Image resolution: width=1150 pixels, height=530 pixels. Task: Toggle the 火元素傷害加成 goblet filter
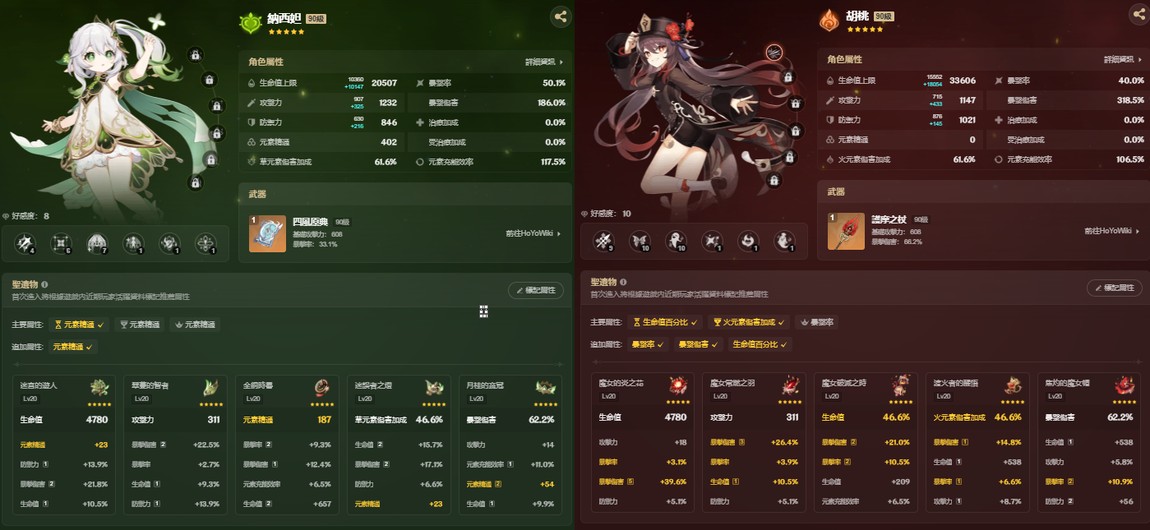(x=749, y=322)
